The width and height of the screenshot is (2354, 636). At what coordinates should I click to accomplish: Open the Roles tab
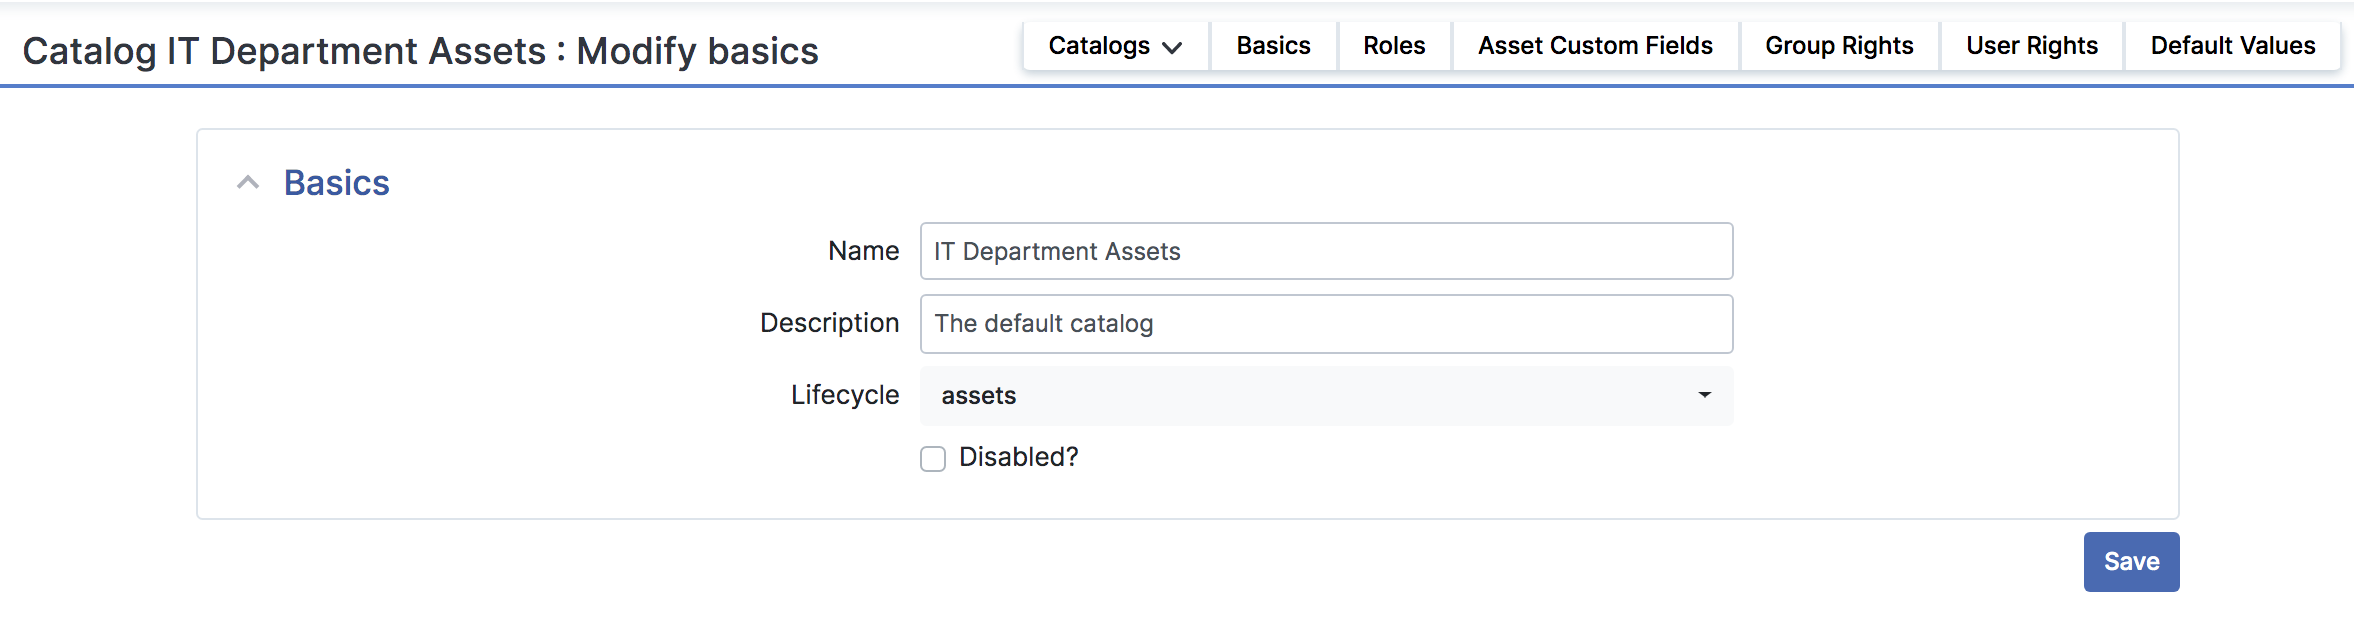pos(1394,46)
